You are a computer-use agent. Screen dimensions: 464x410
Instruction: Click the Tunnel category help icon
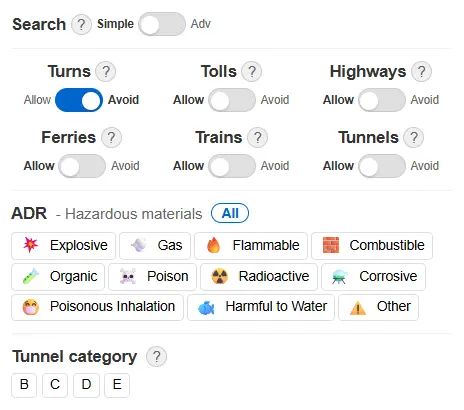[156, 357]
